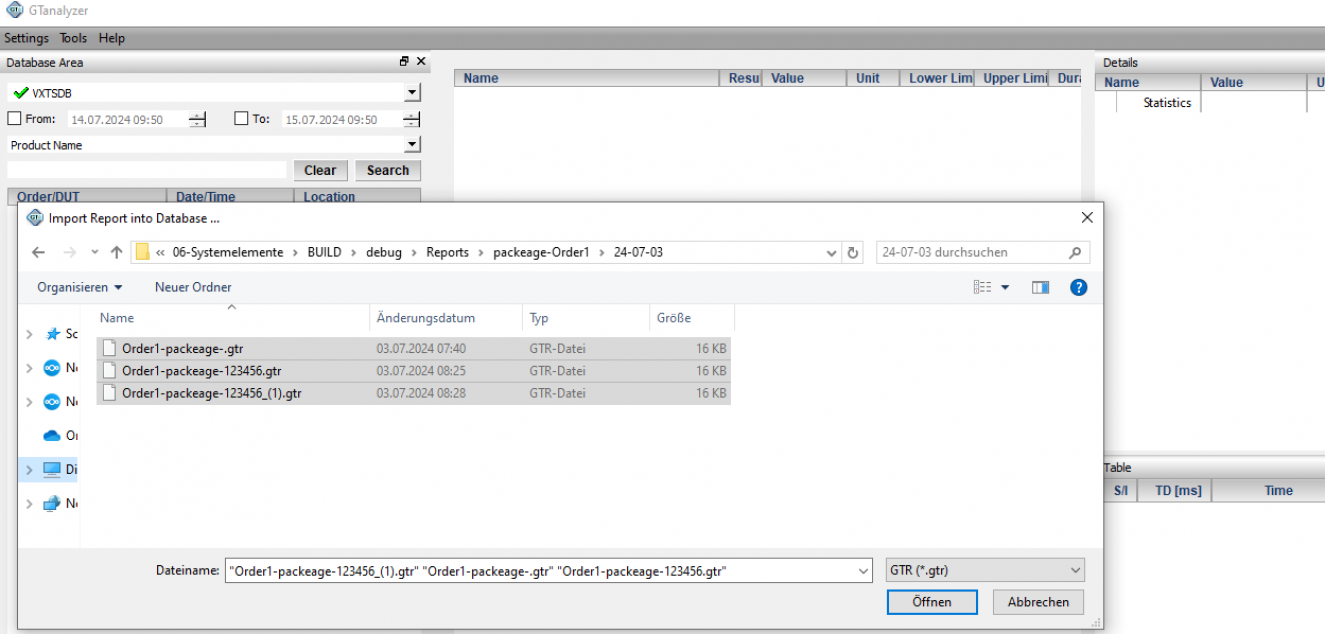The image size is (1325, 634).
Task: Enable the From date checkbox
Action: (x=14, y=119)
